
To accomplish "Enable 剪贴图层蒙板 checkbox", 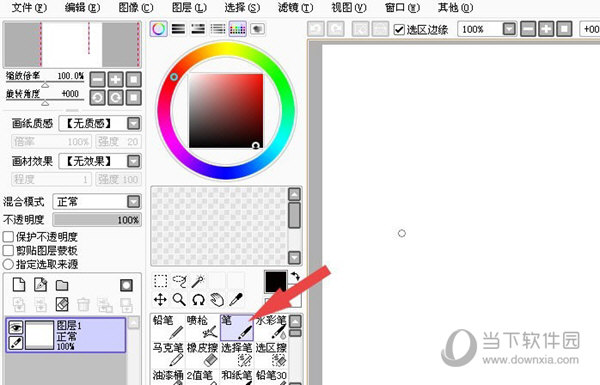I will click(x=8, y=250).
